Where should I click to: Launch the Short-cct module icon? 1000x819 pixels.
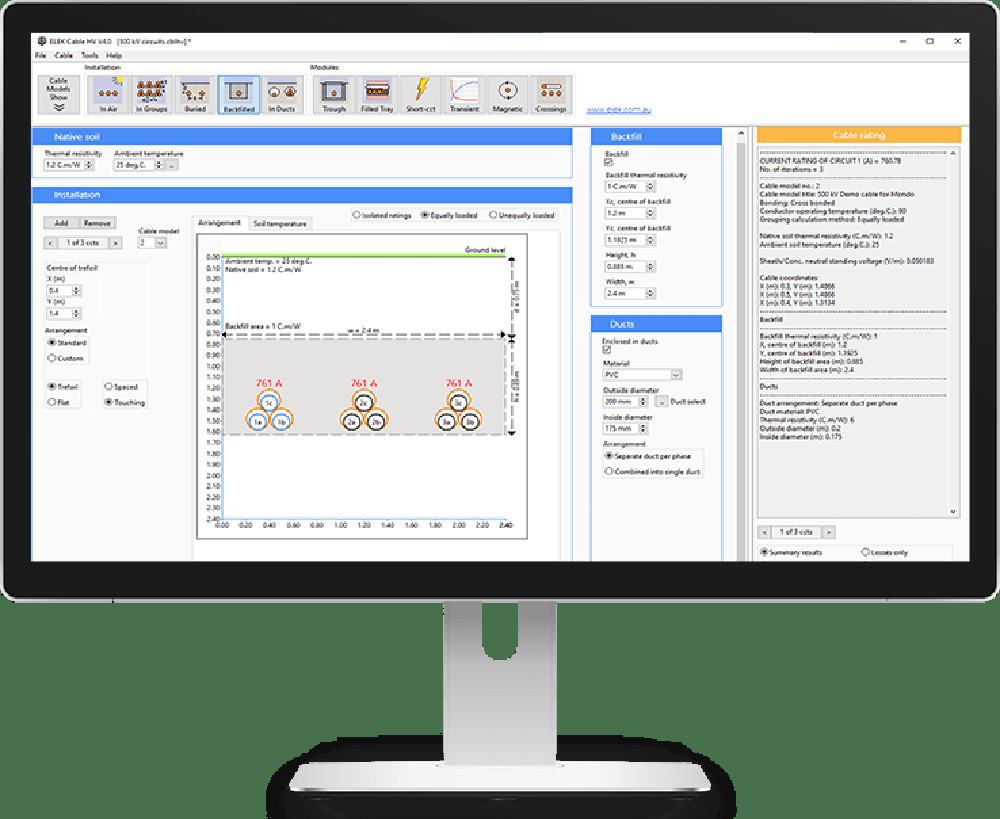(x=421, y=94)
